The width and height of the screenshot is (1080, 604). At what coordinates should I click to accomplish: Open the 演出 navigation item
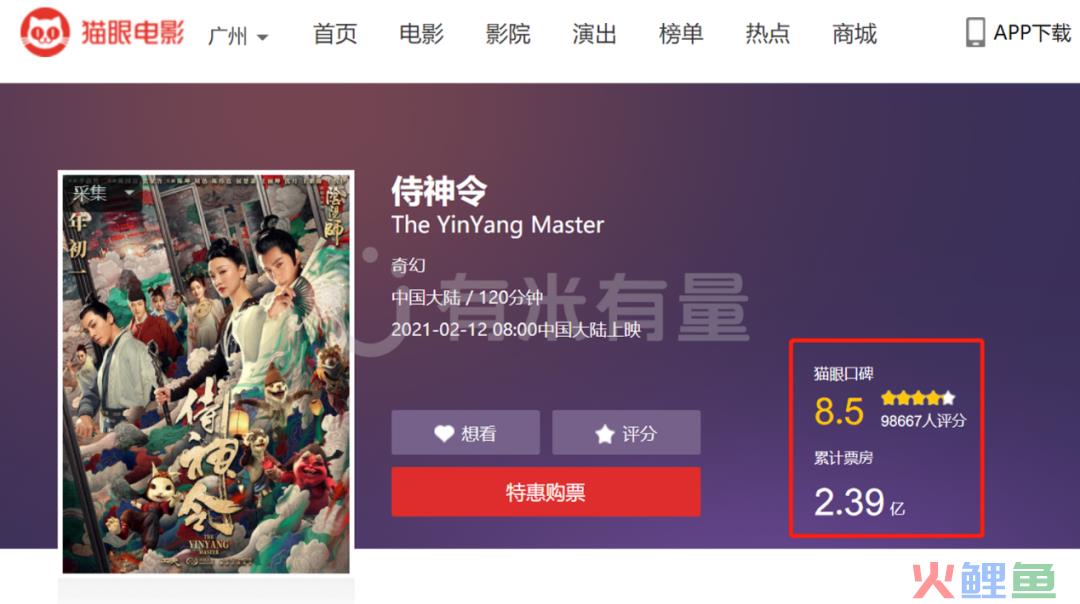594,34
